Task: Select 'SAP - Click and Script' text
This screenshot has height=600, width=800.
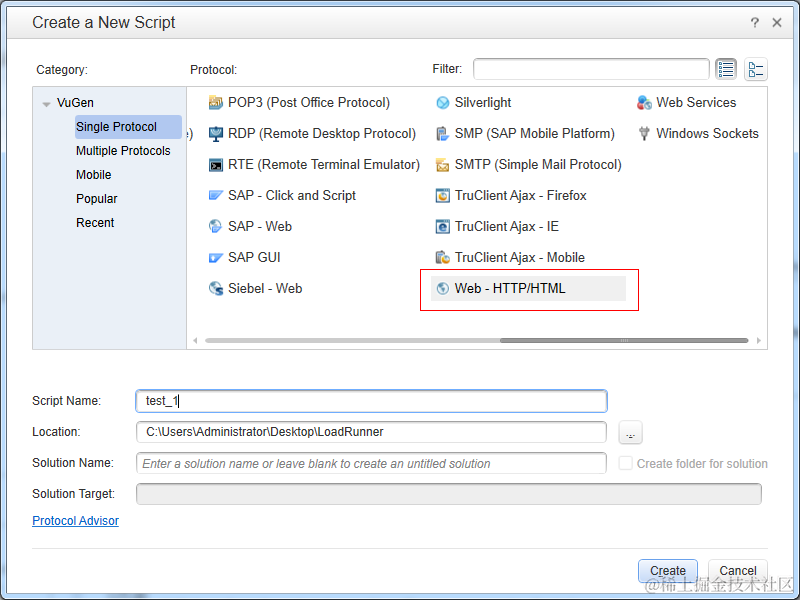Action: [x=292, y=195]
